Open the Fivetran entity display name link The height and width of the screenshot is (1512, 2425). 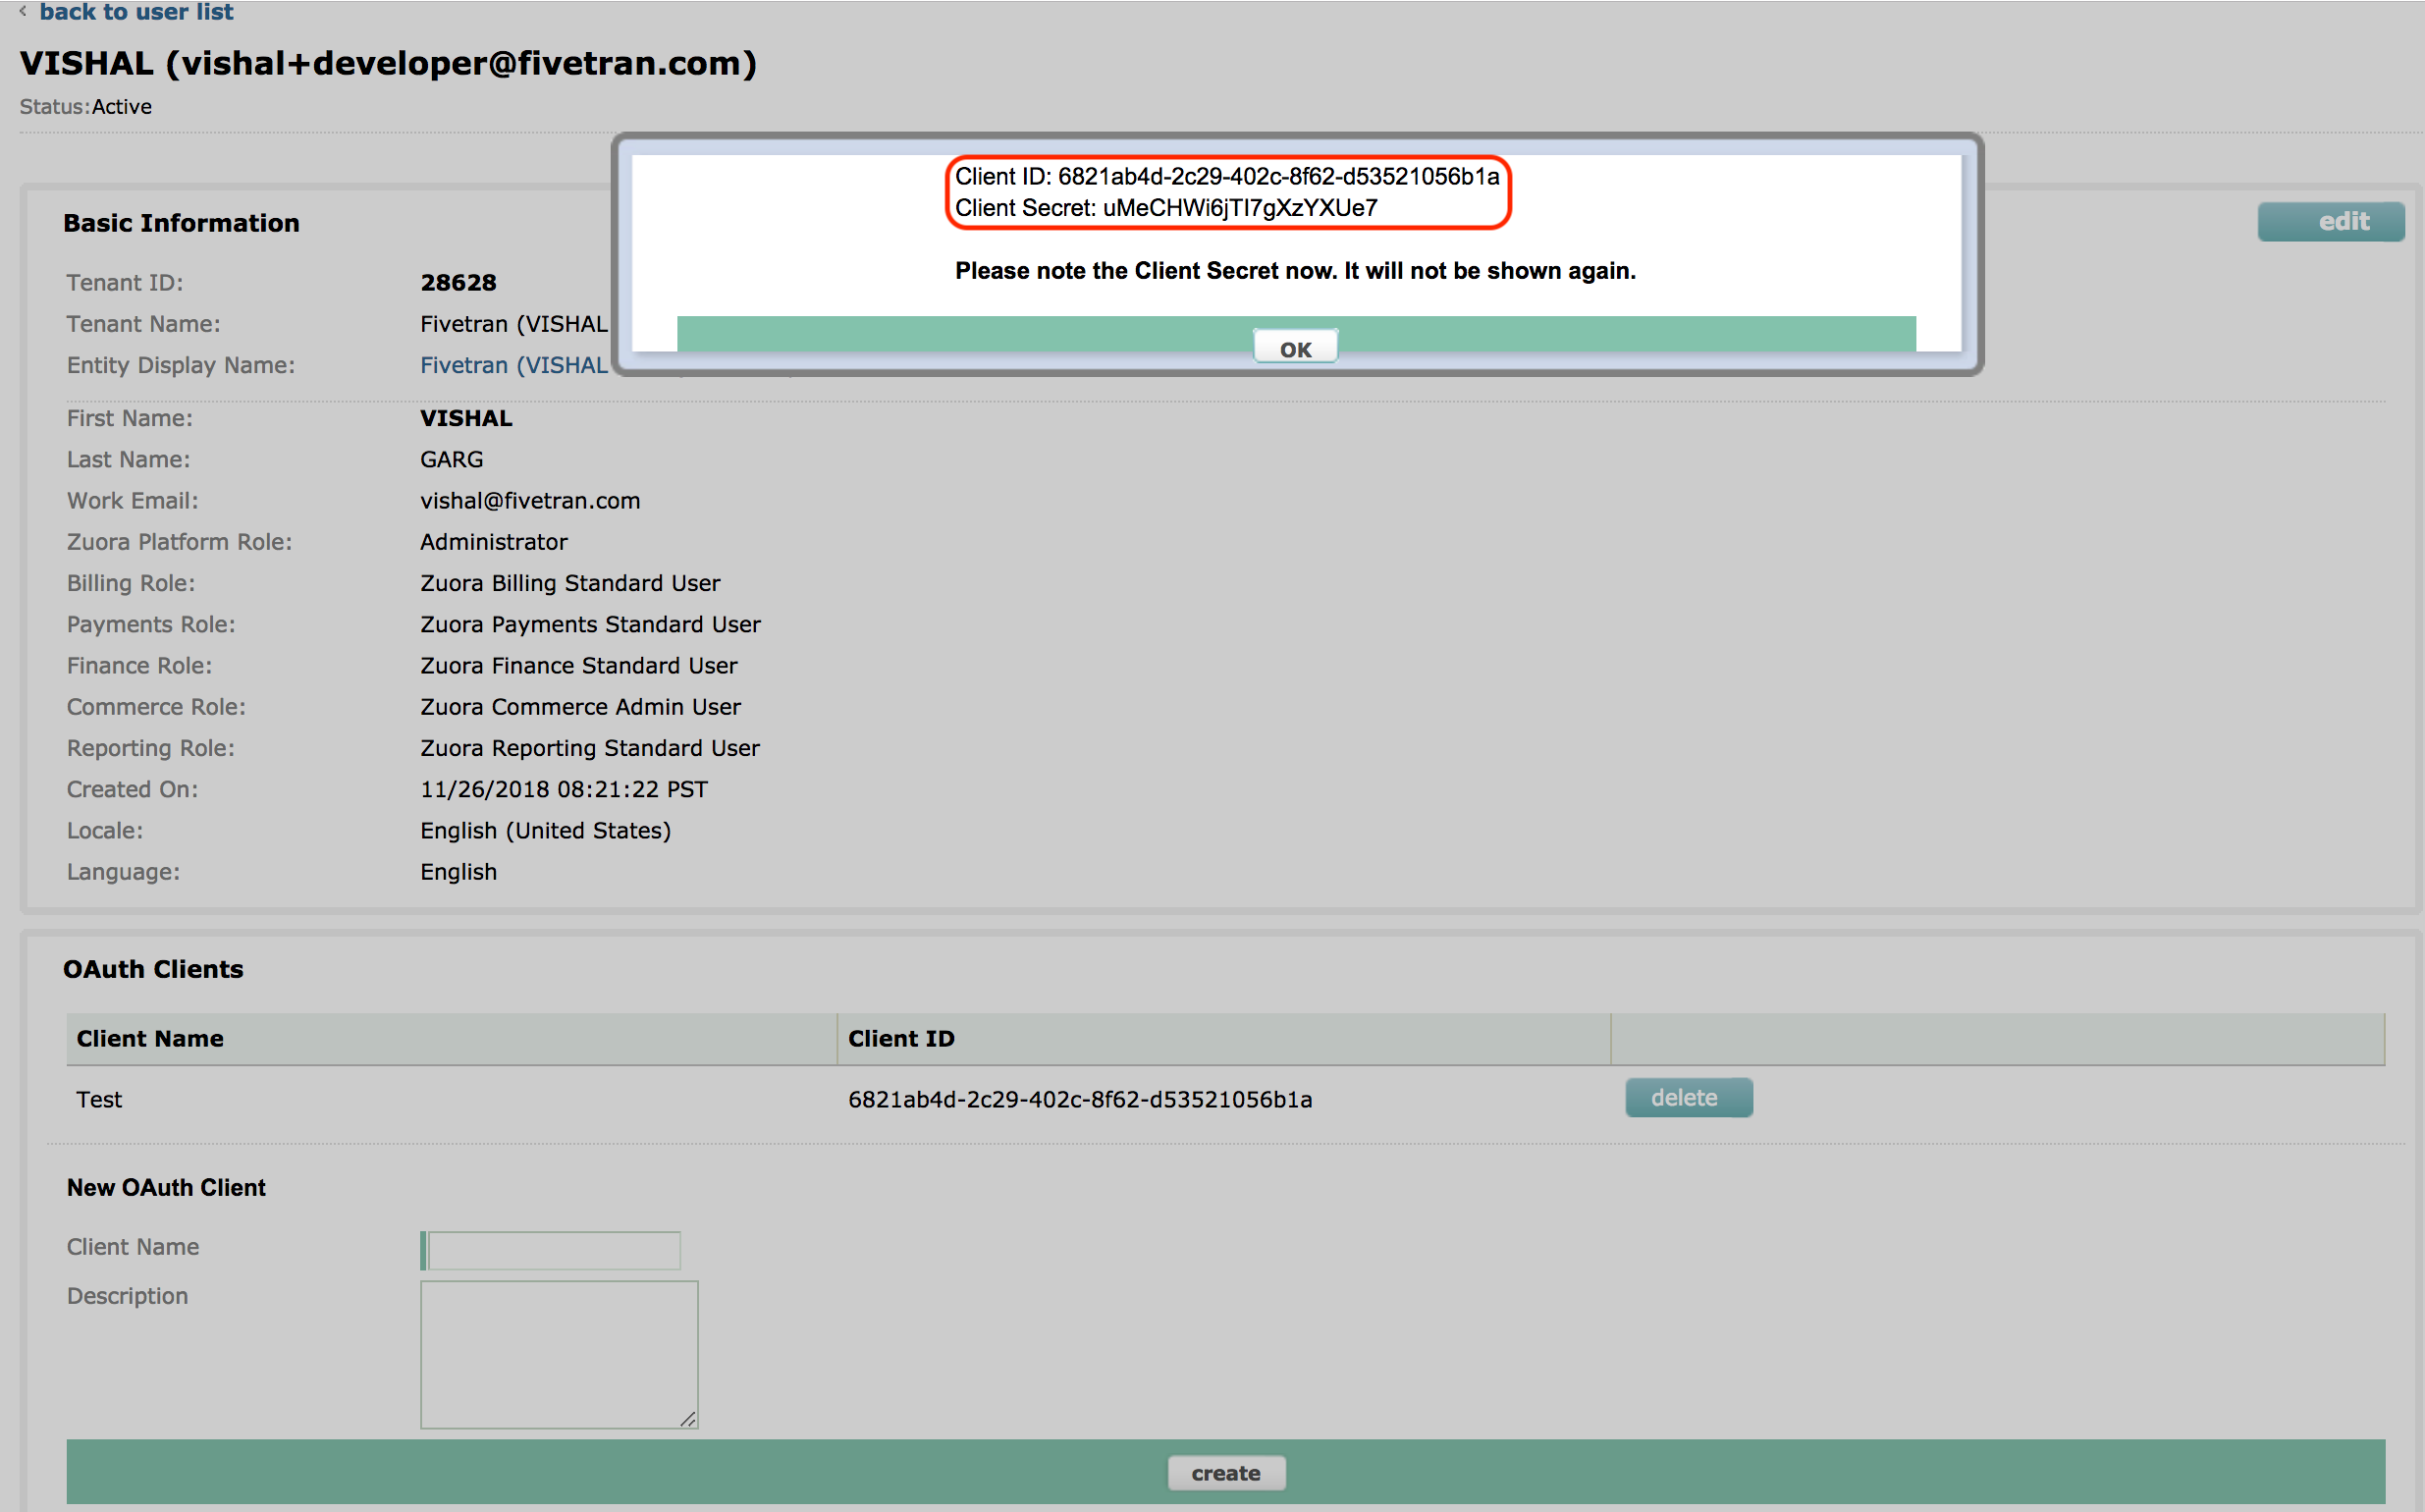click(514, 365)
